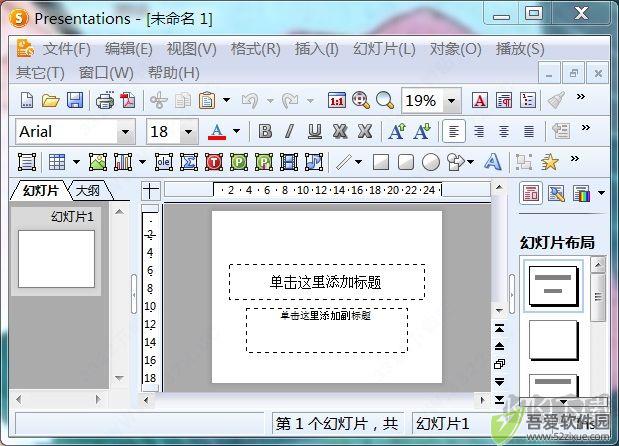Select the 幻灯片 tab in side panel
This screenshot has height=446, width=619.
coord(41,191)
